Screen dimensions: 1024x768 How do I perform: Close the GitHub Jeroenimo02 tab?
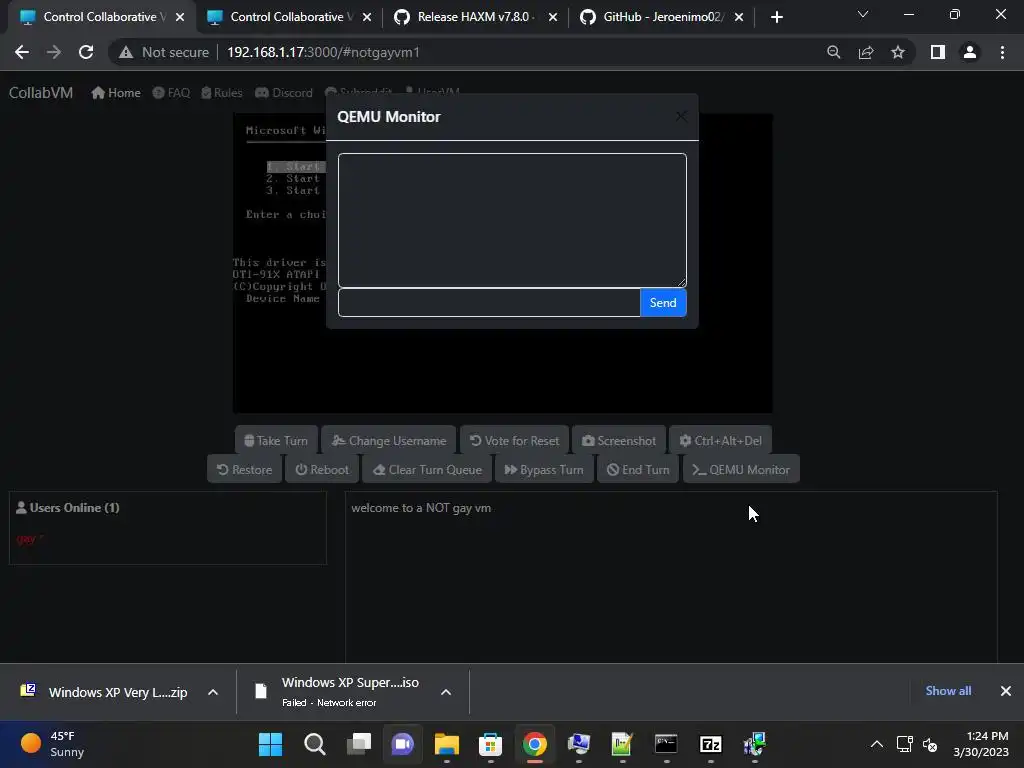[x=739, y=17]
